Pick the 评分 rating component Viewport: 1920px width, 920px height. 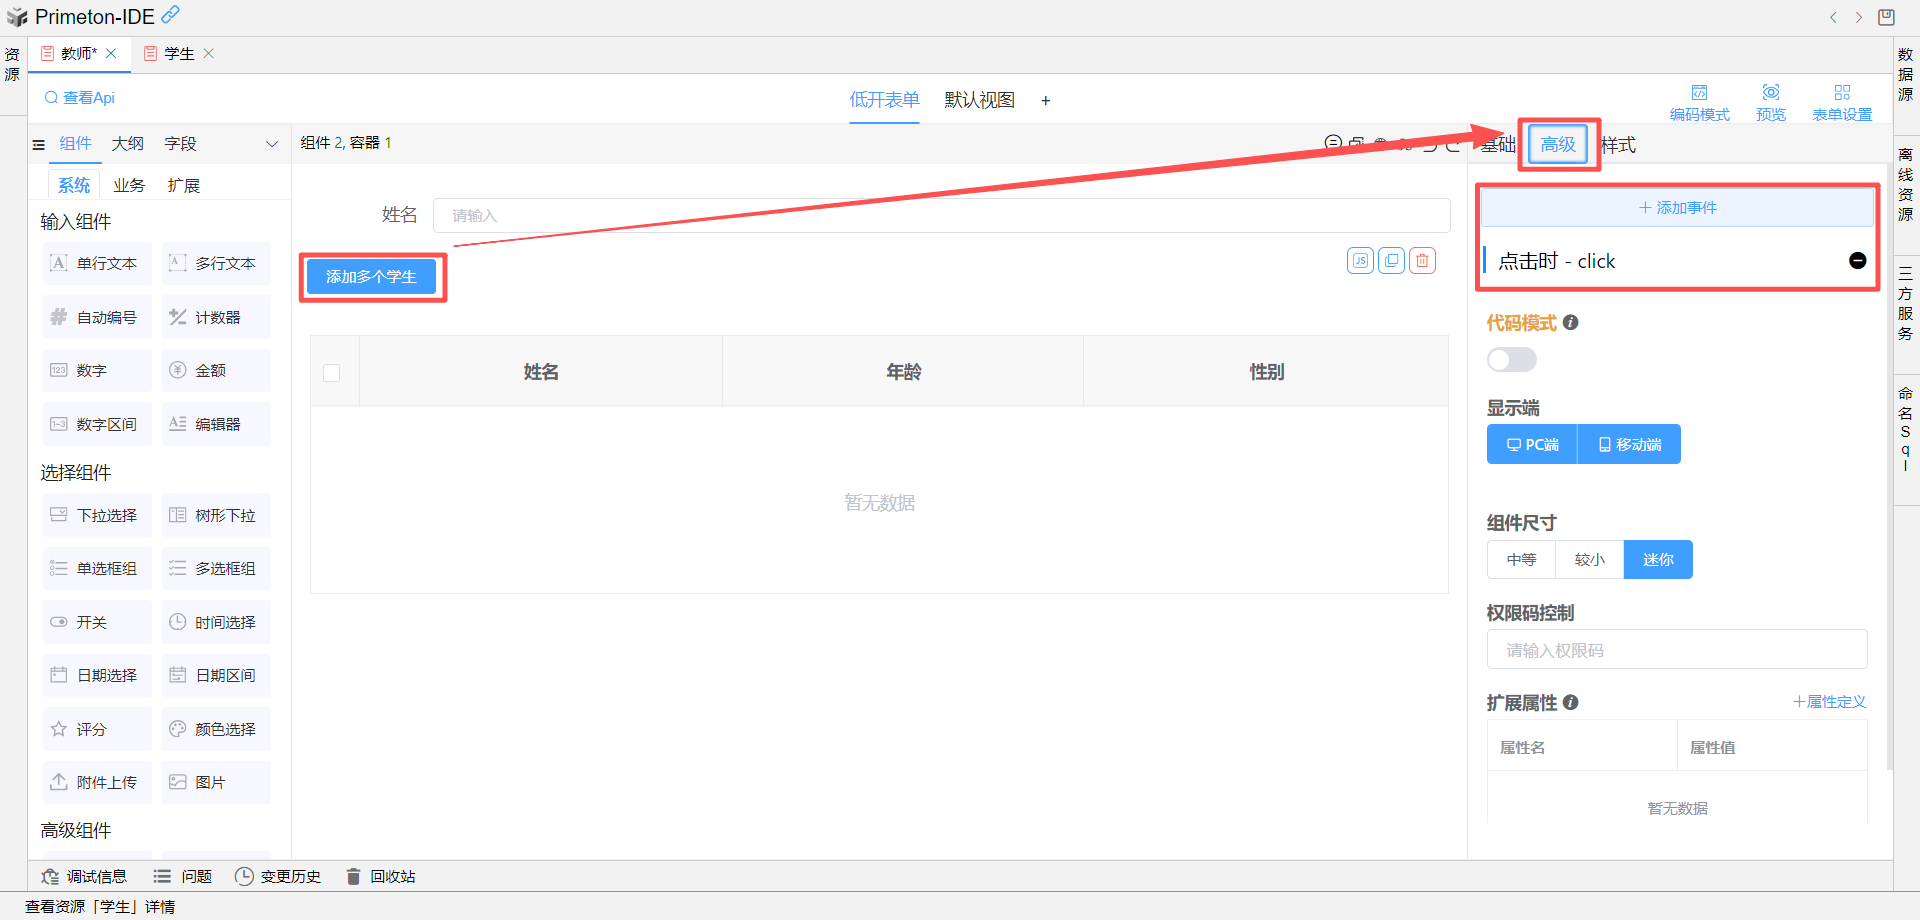click(x=97, y=729)
